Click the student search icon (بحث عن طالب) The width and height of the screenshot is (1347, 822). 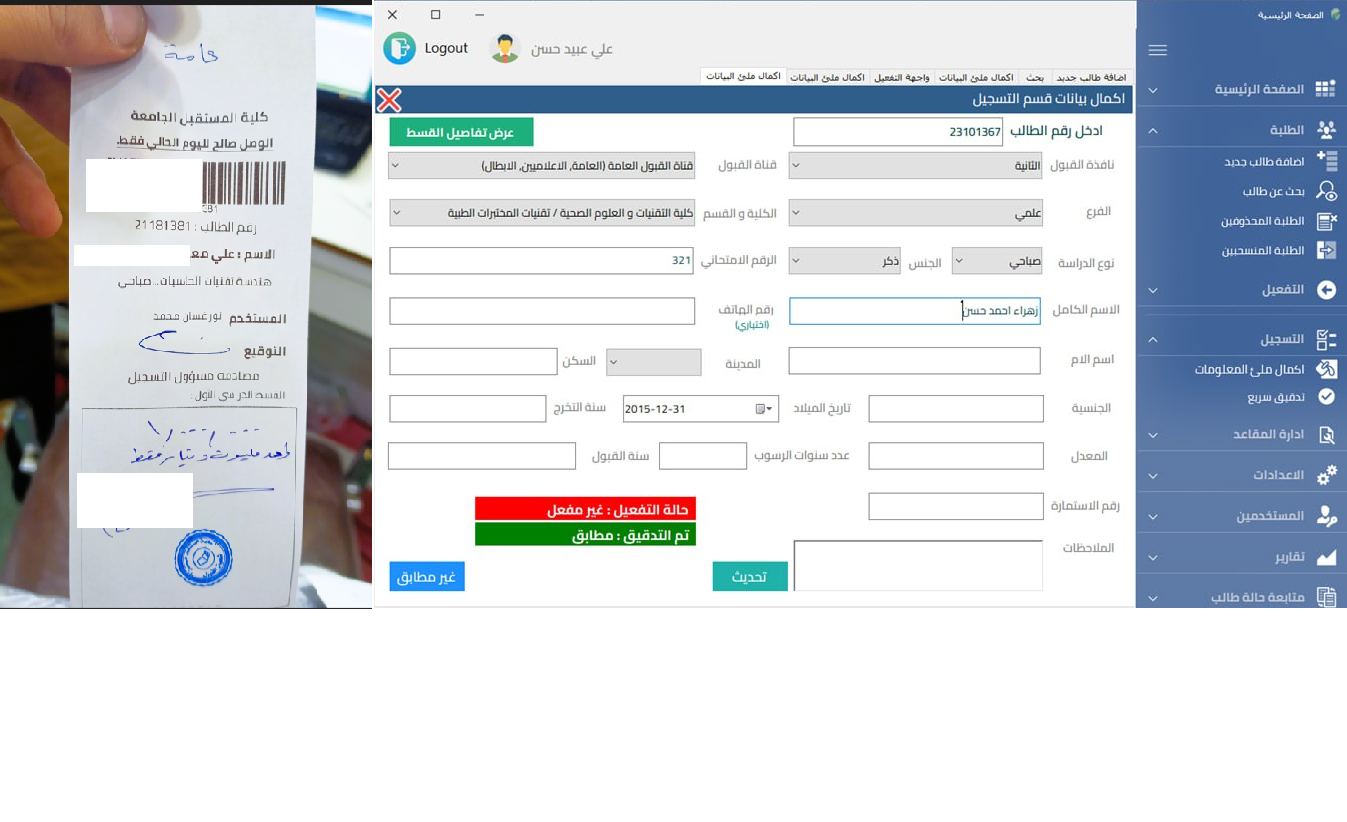coord(1326,191)
